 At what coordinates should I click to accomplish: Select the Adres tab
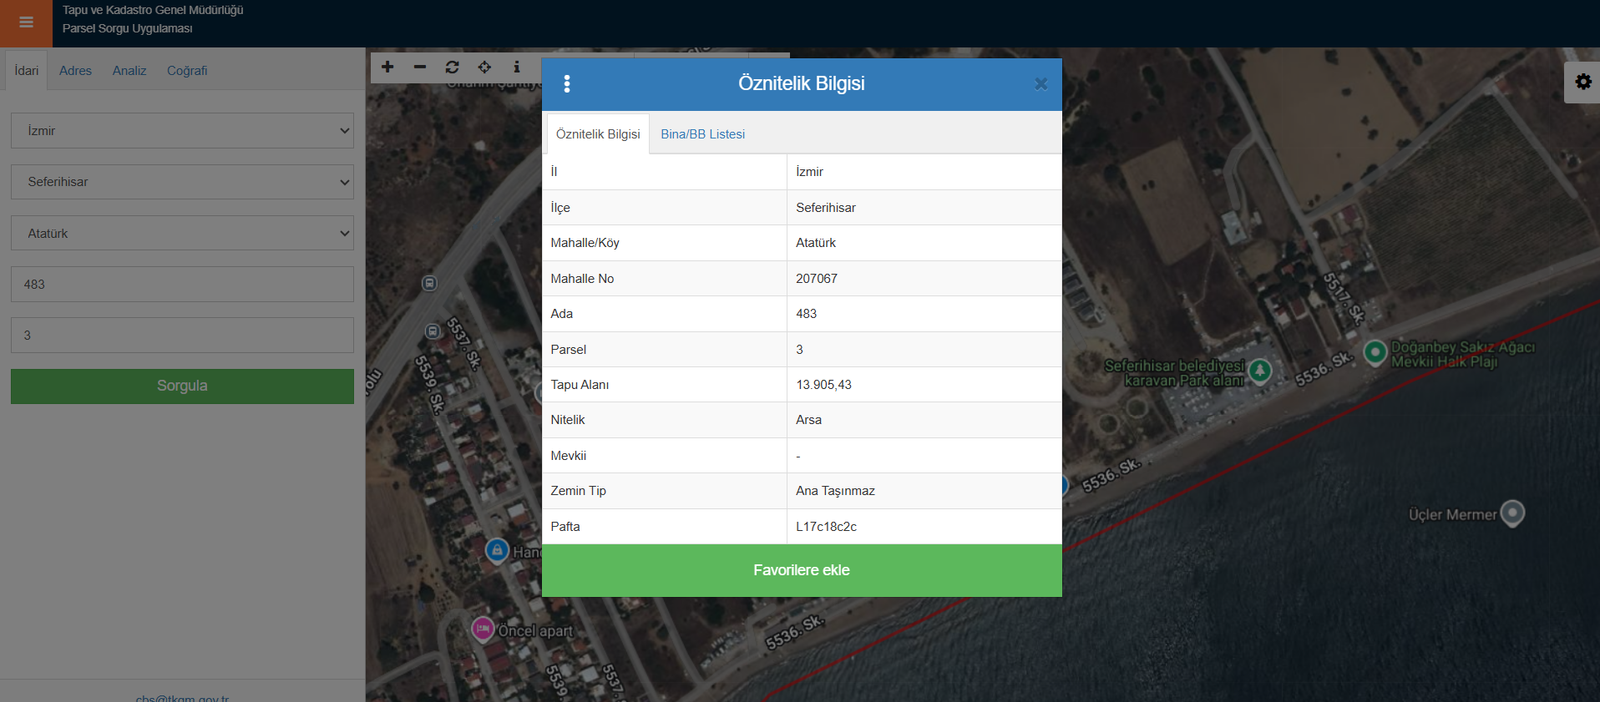tap(75, 71)
